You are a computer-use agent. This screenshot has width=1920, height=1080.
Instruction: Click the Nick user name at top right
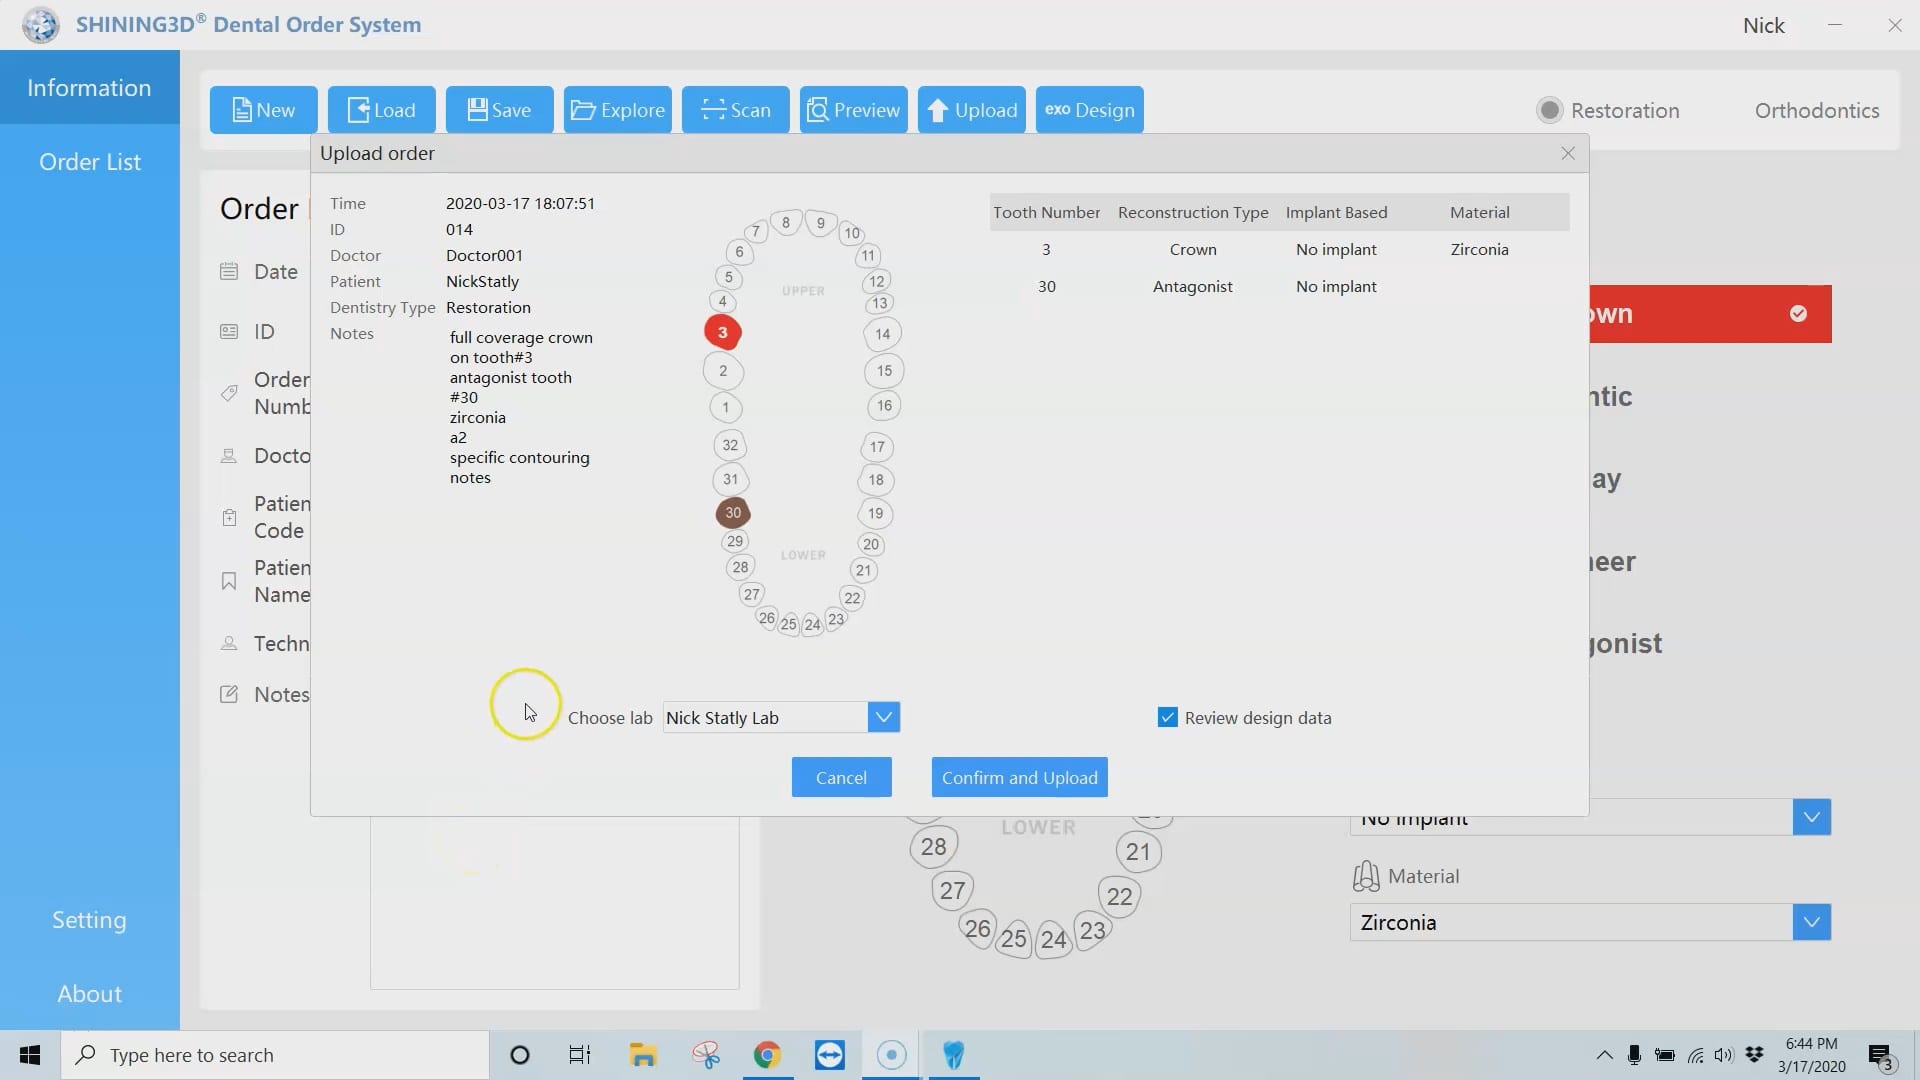coord(1763,25)
